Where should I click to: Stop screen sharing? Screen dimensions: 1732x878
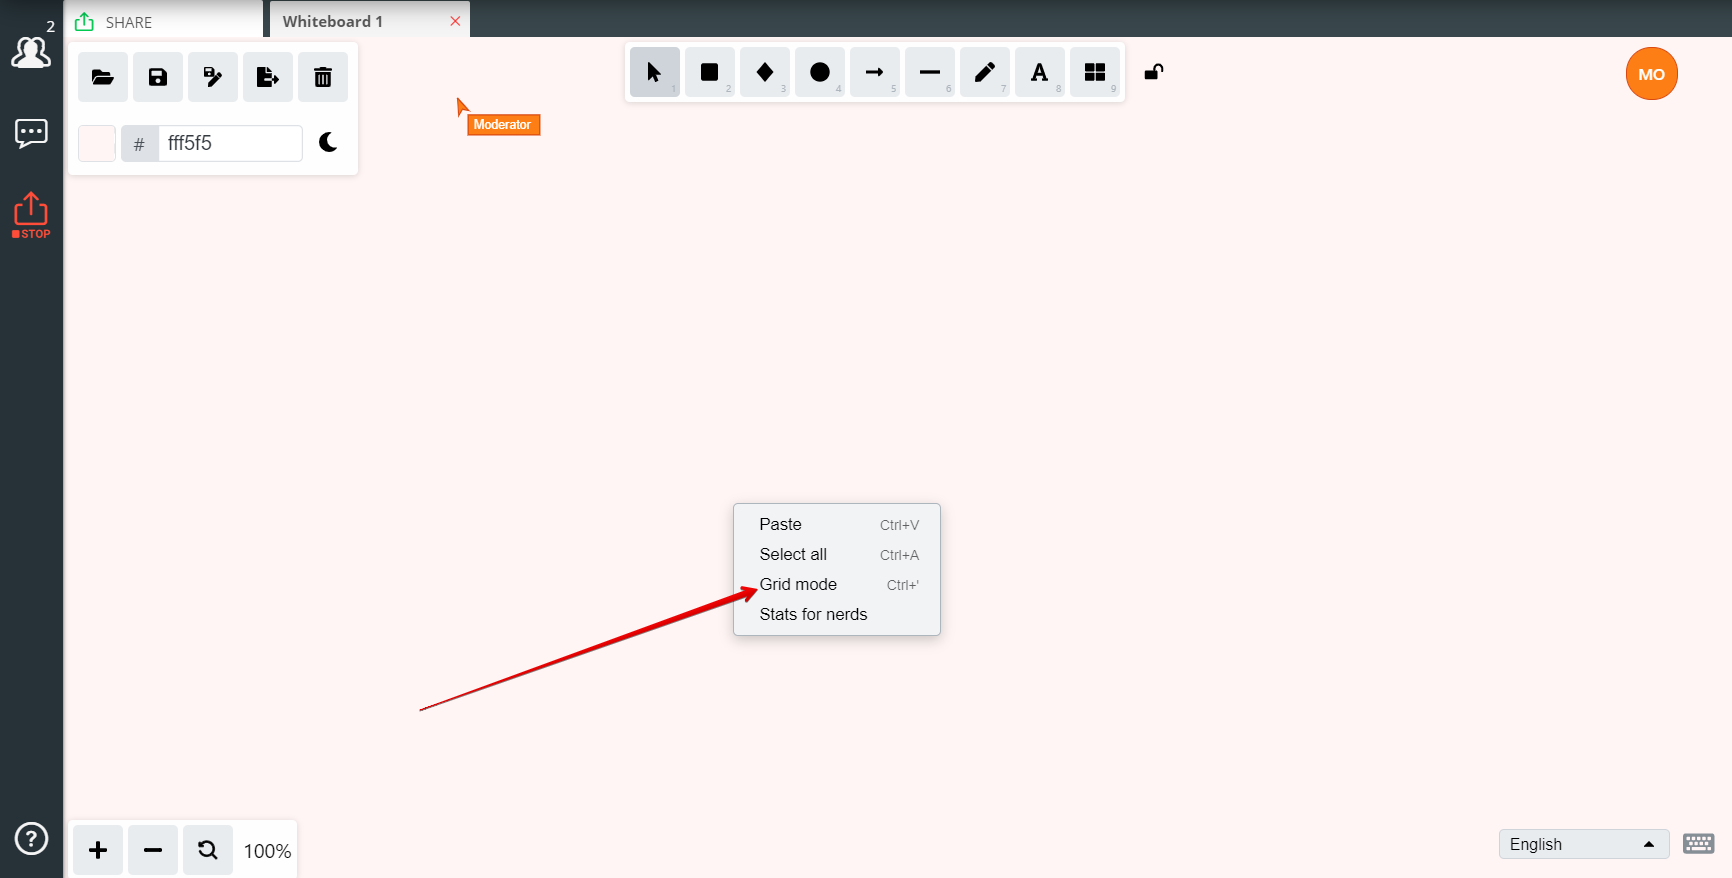pos(31,215)
